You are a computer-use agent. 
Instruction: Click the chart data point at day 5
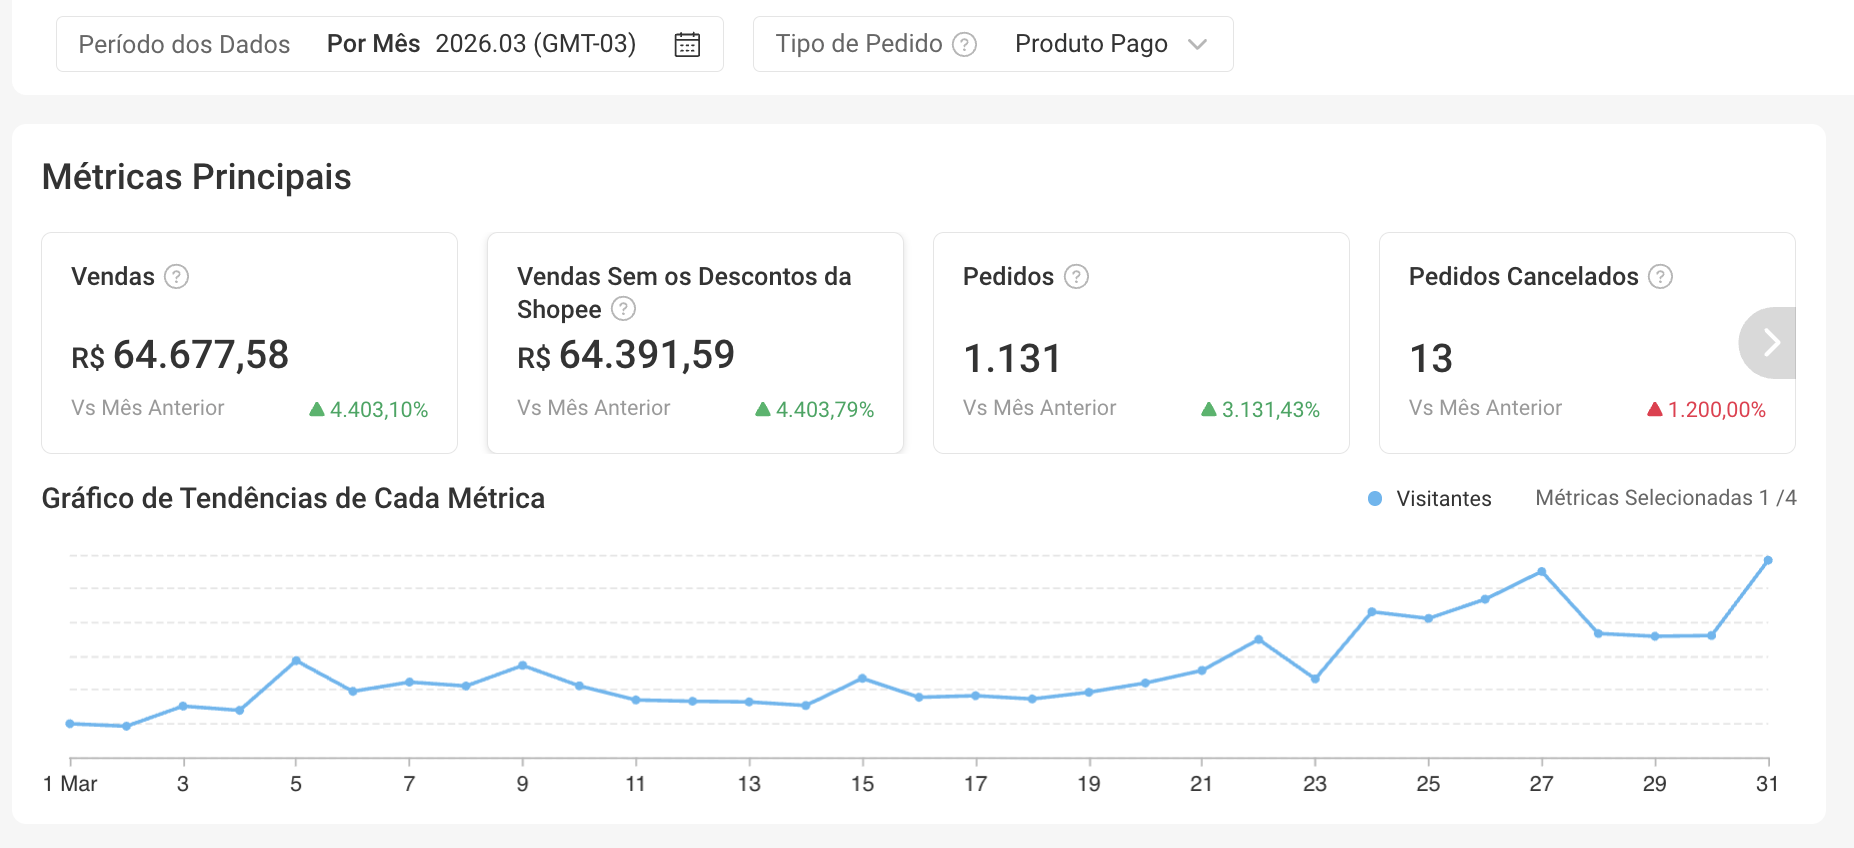296,661
